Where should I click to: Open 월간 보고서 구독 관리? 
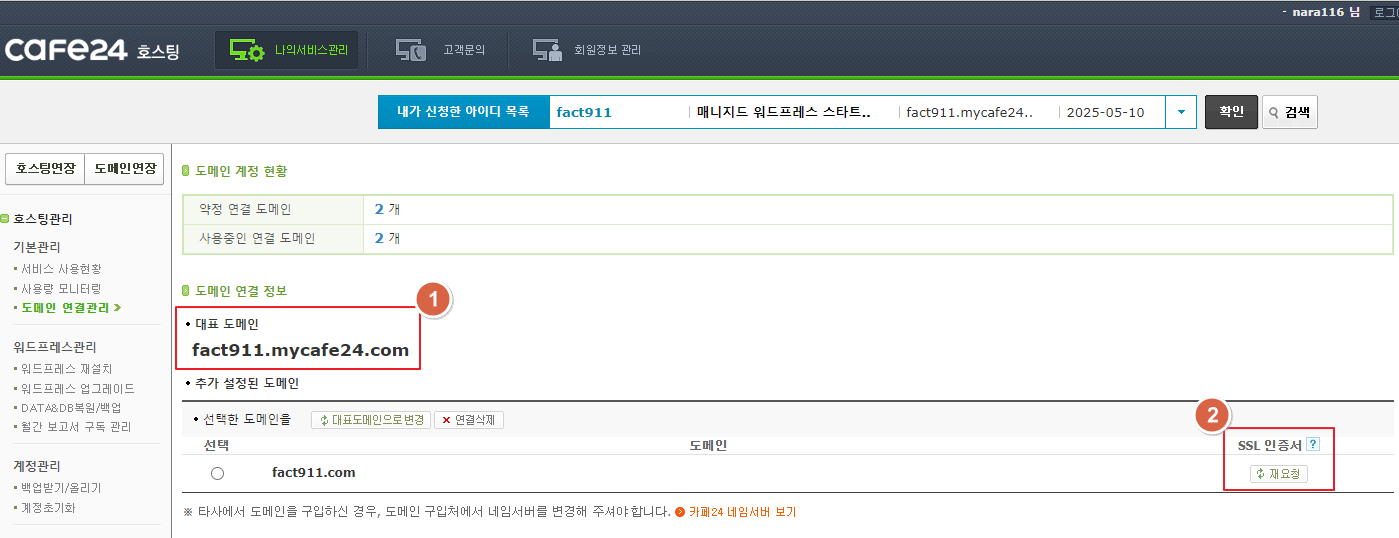75,427
